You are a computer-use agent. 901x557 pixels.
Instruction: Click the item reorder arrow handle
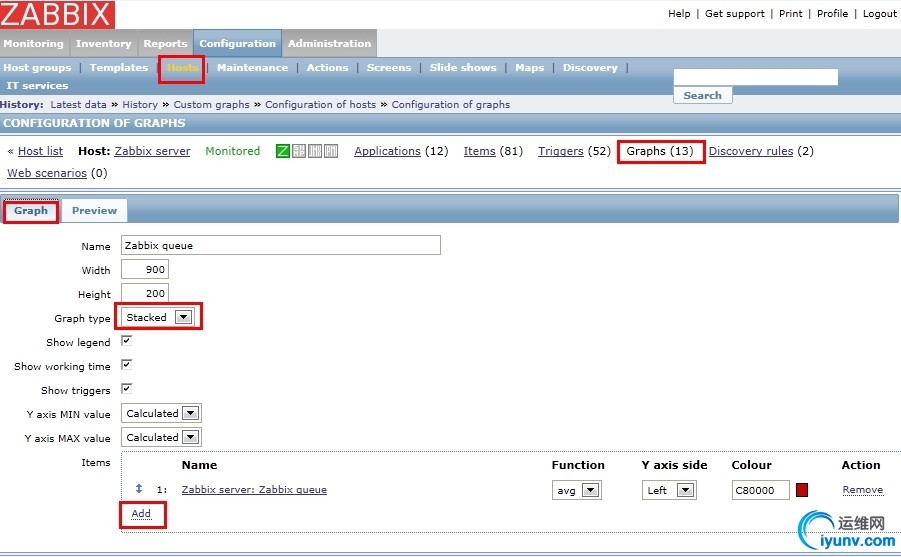(x=138, y=489)
